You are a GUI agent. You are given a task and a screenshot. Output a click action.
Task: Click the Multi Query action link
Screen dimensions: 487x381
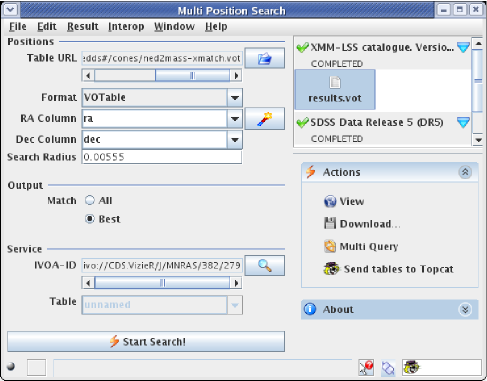click(x=369, y=246)
